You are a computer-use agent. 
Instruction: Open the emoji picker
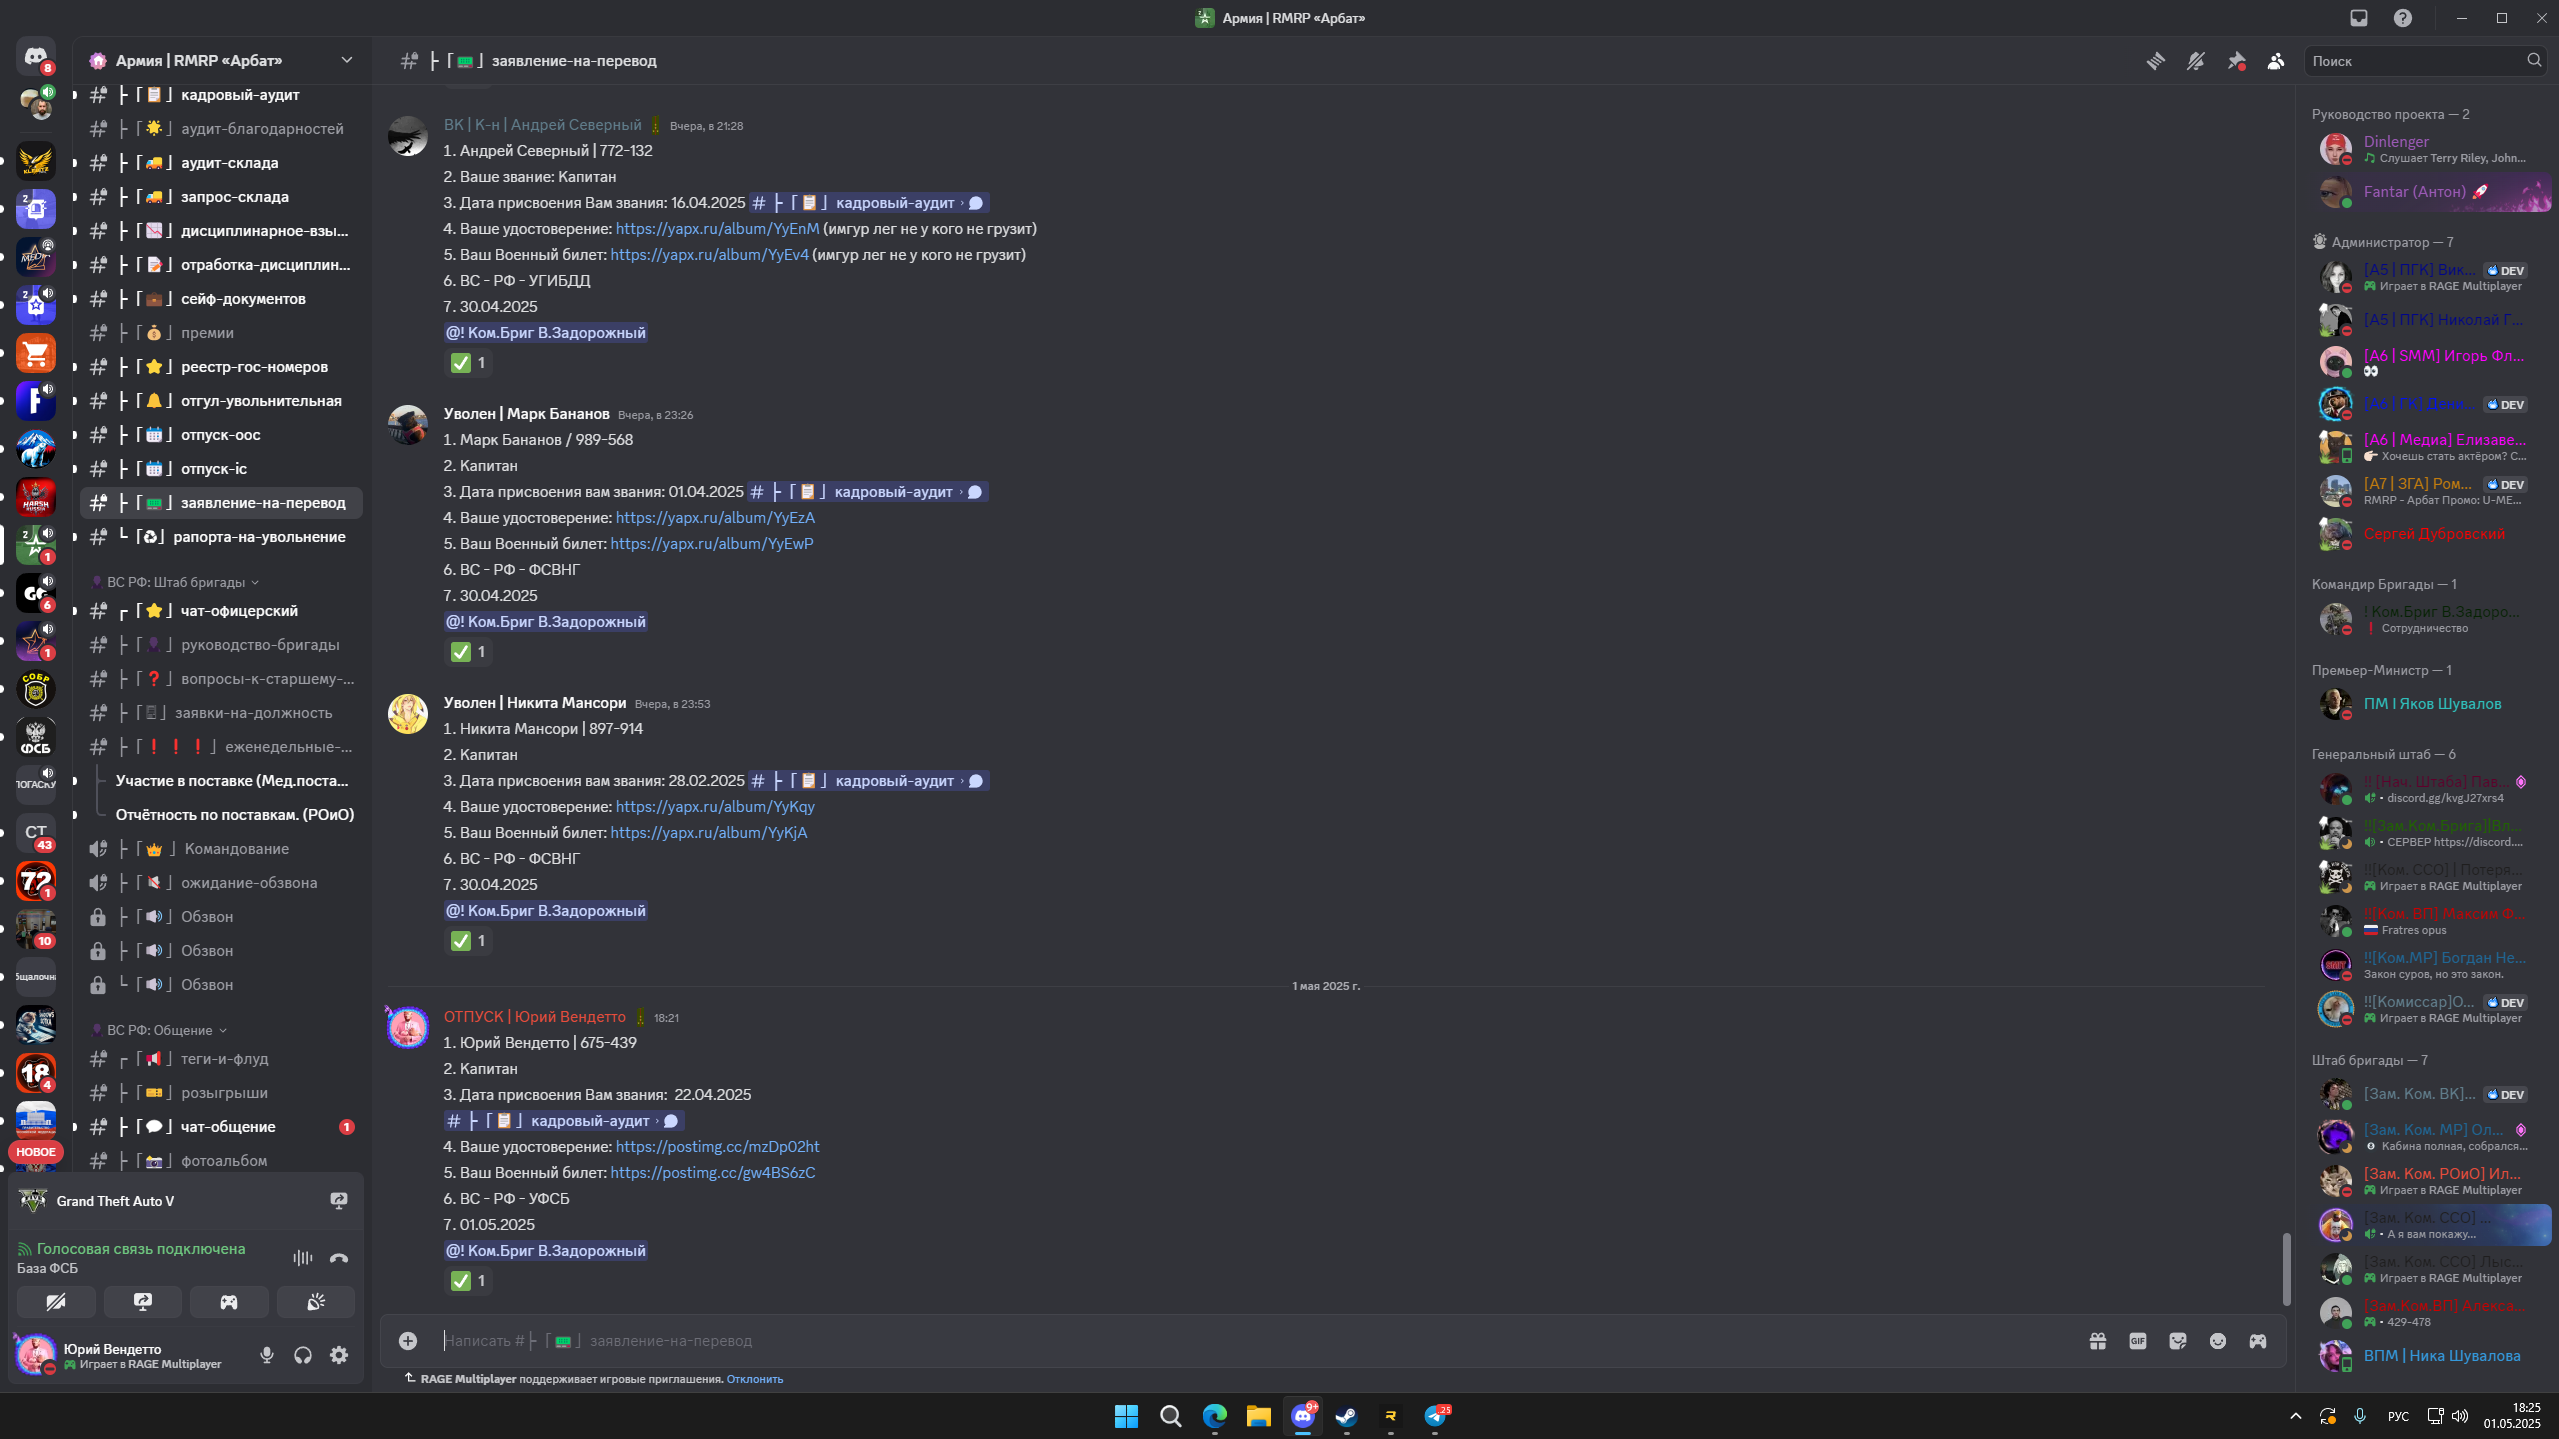[x=2218, y=1341]
